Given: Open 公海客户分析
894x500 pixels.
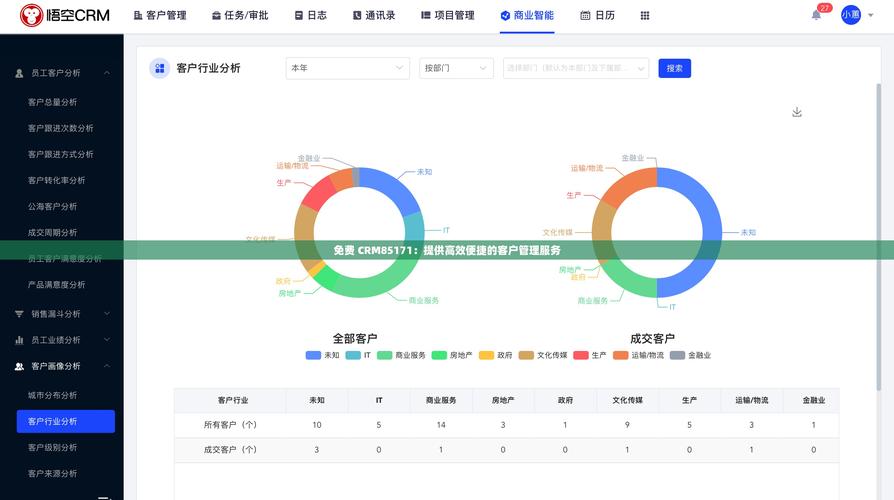Looking at the screenshot, I should click(x=52, y=206).
